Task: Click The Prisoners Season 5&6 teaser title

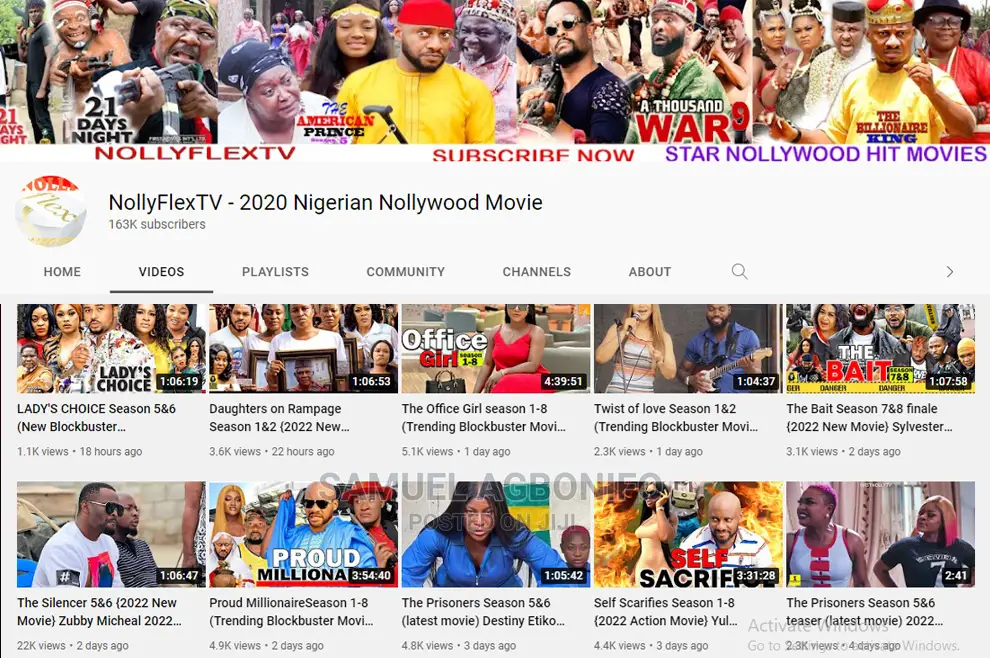Action: [x=865, y=611]
